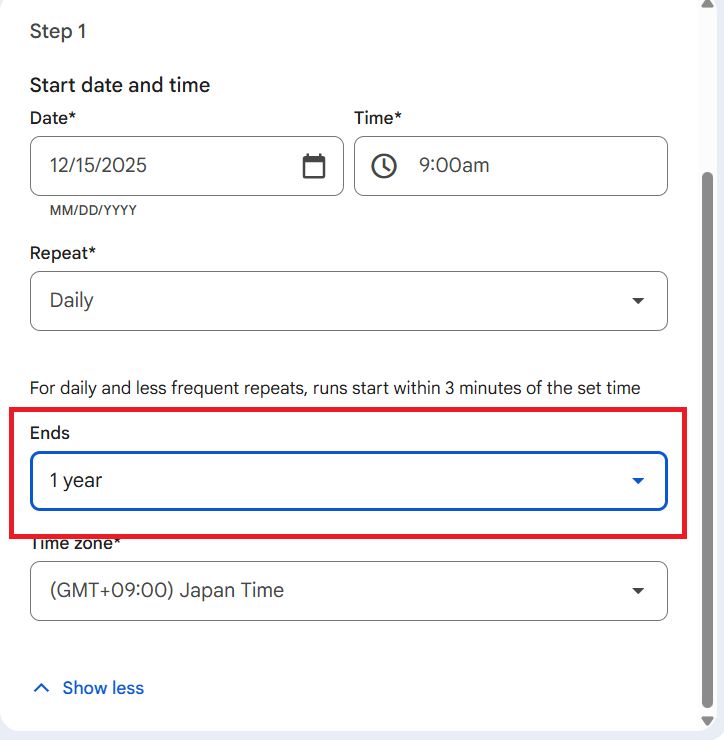Click the vertical scrollbar thumb
The height and width of the screenshot is (740, 724).
tap(709, 440)
